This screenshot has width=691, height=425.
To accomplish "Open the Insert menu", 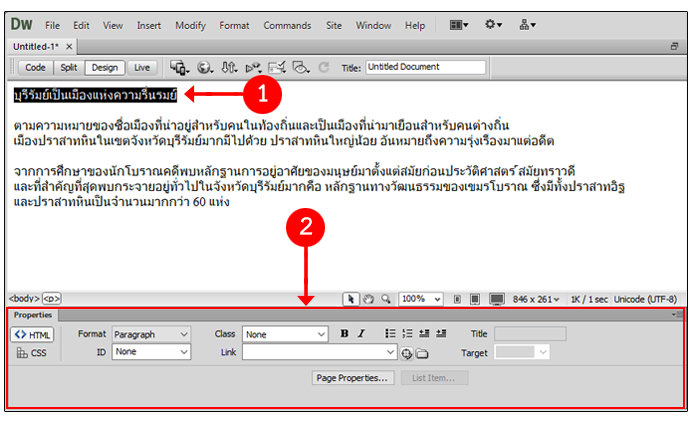I will click(149, 25).
